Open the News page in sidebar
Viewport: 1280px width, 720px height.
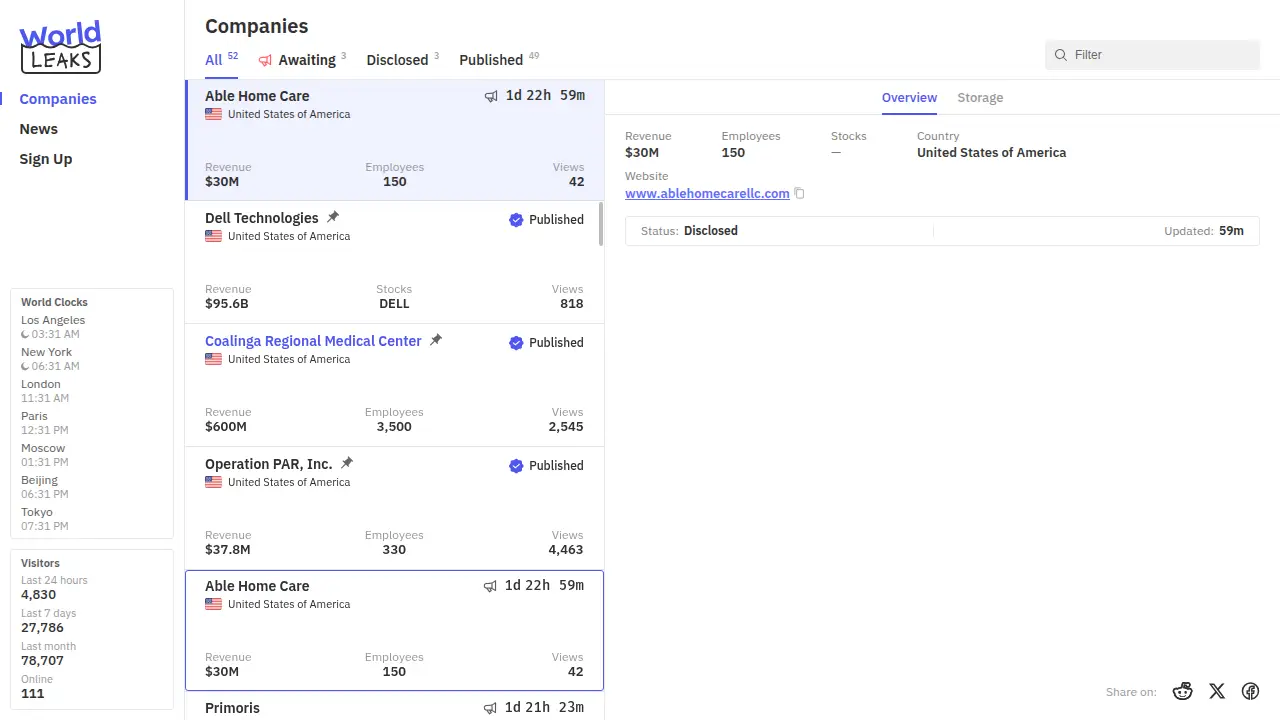(39, 129)
